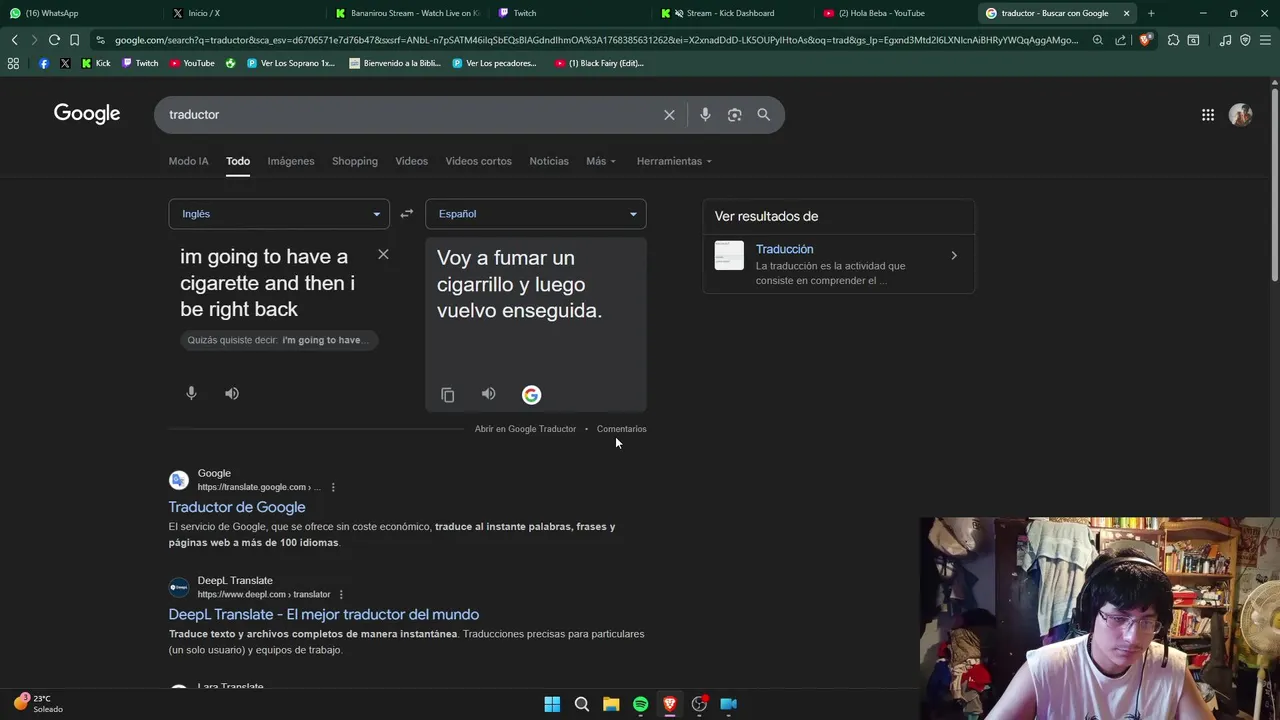Open Spotify from taskbar
The image size is (1280, 720).
[640, 704]
